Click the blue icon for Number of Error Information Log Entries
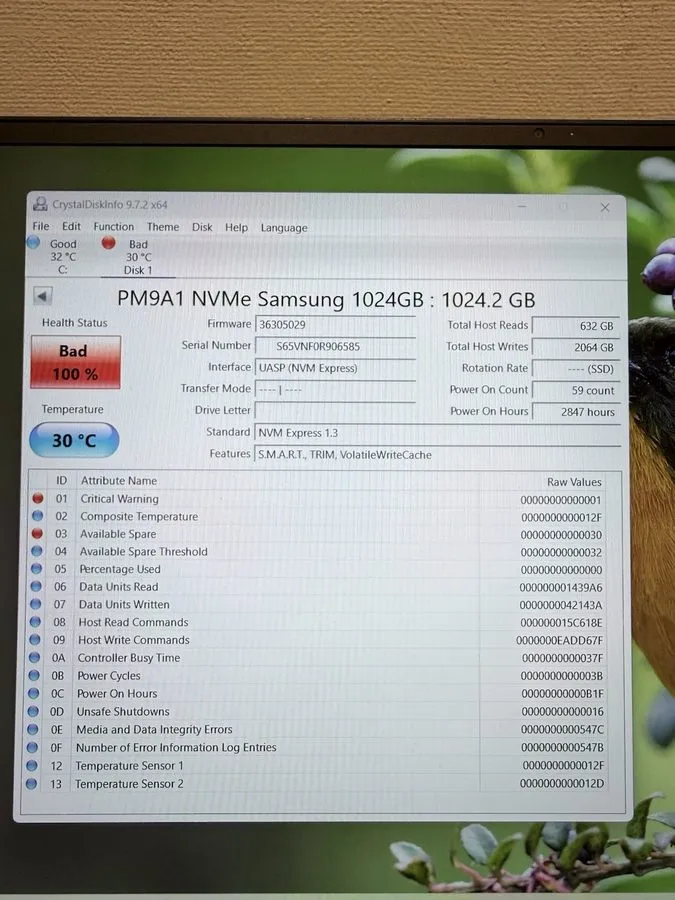This screenshot has height=900, width=675. (32, 747)
